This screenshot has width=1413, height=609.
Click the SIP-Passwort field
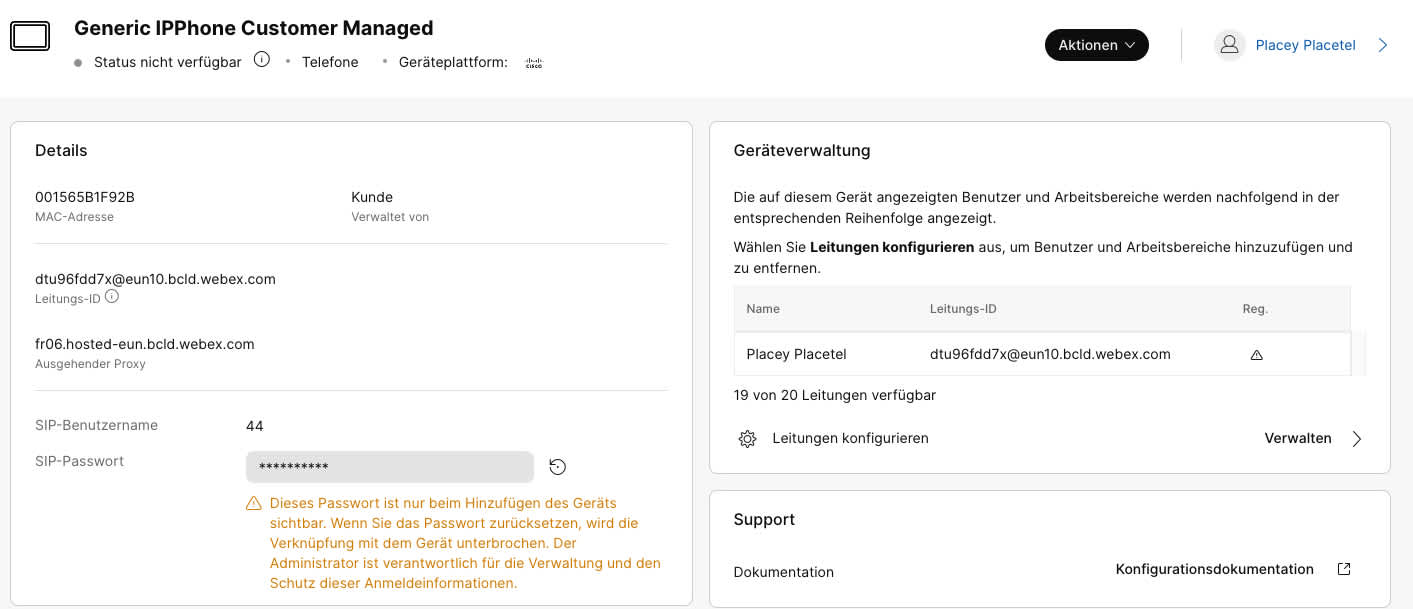pyautogui.click(x=389, y=467)
